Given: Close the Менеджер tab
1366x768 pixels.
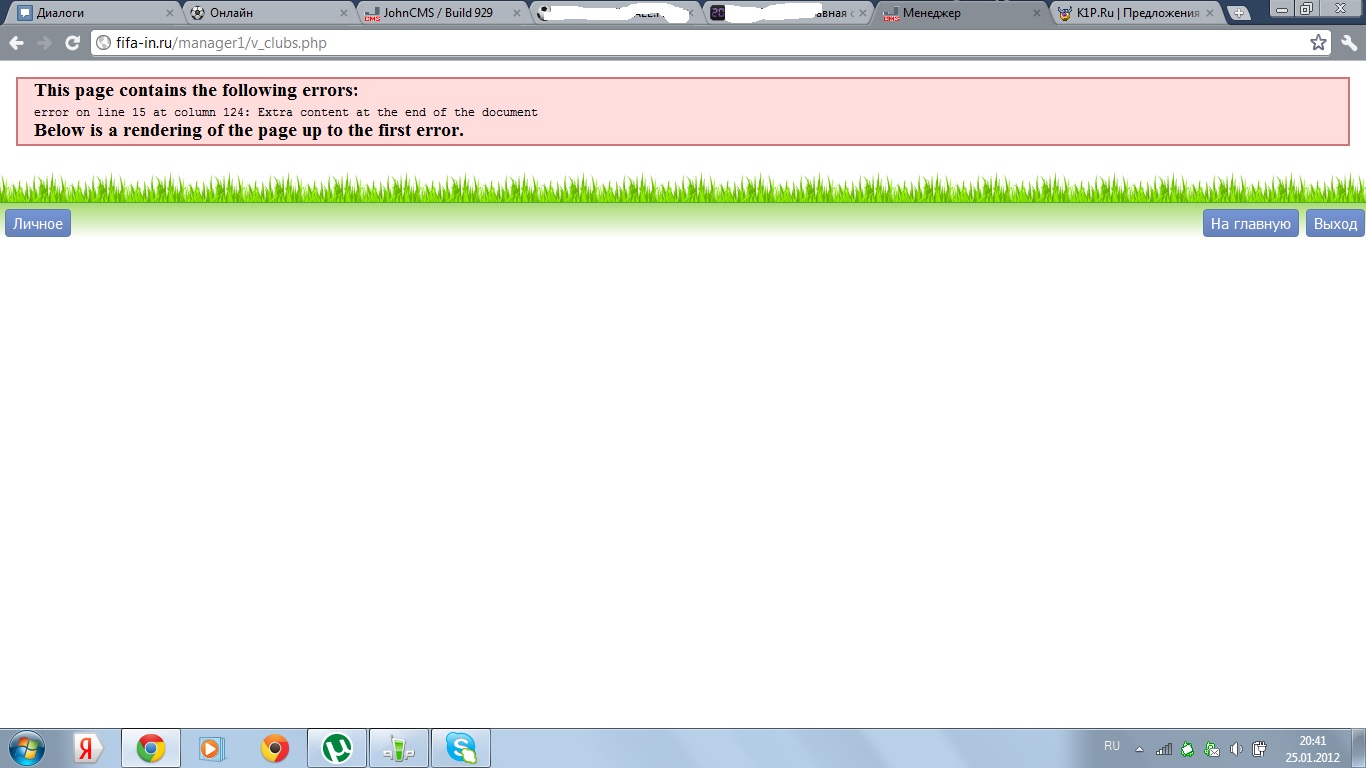Looking at the screenshot, I should tap(1037, 13).
